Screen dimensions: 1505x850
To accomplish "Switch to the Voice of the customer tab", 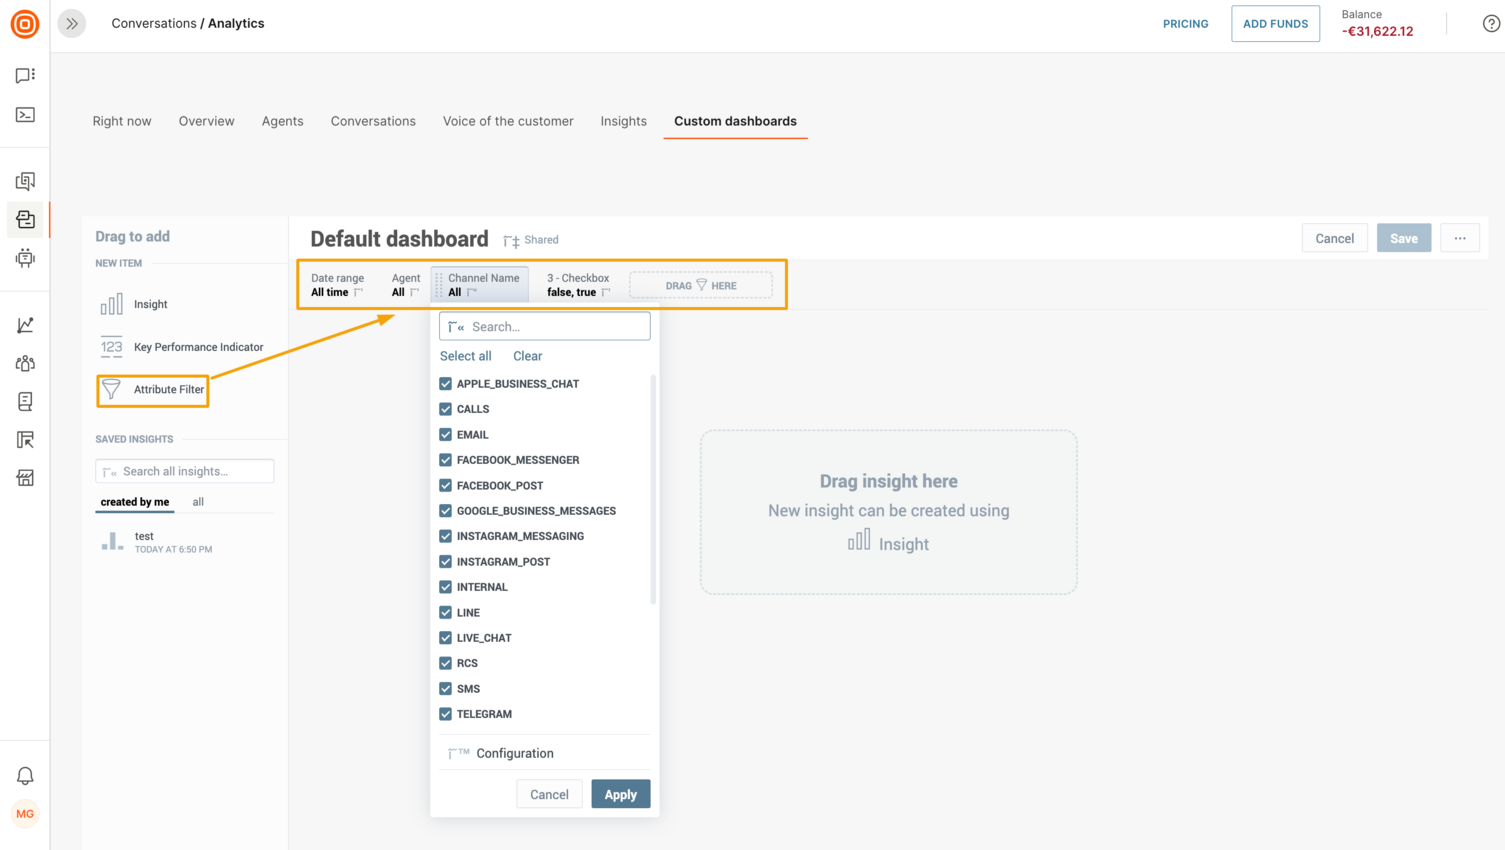I will click(508, 121).
